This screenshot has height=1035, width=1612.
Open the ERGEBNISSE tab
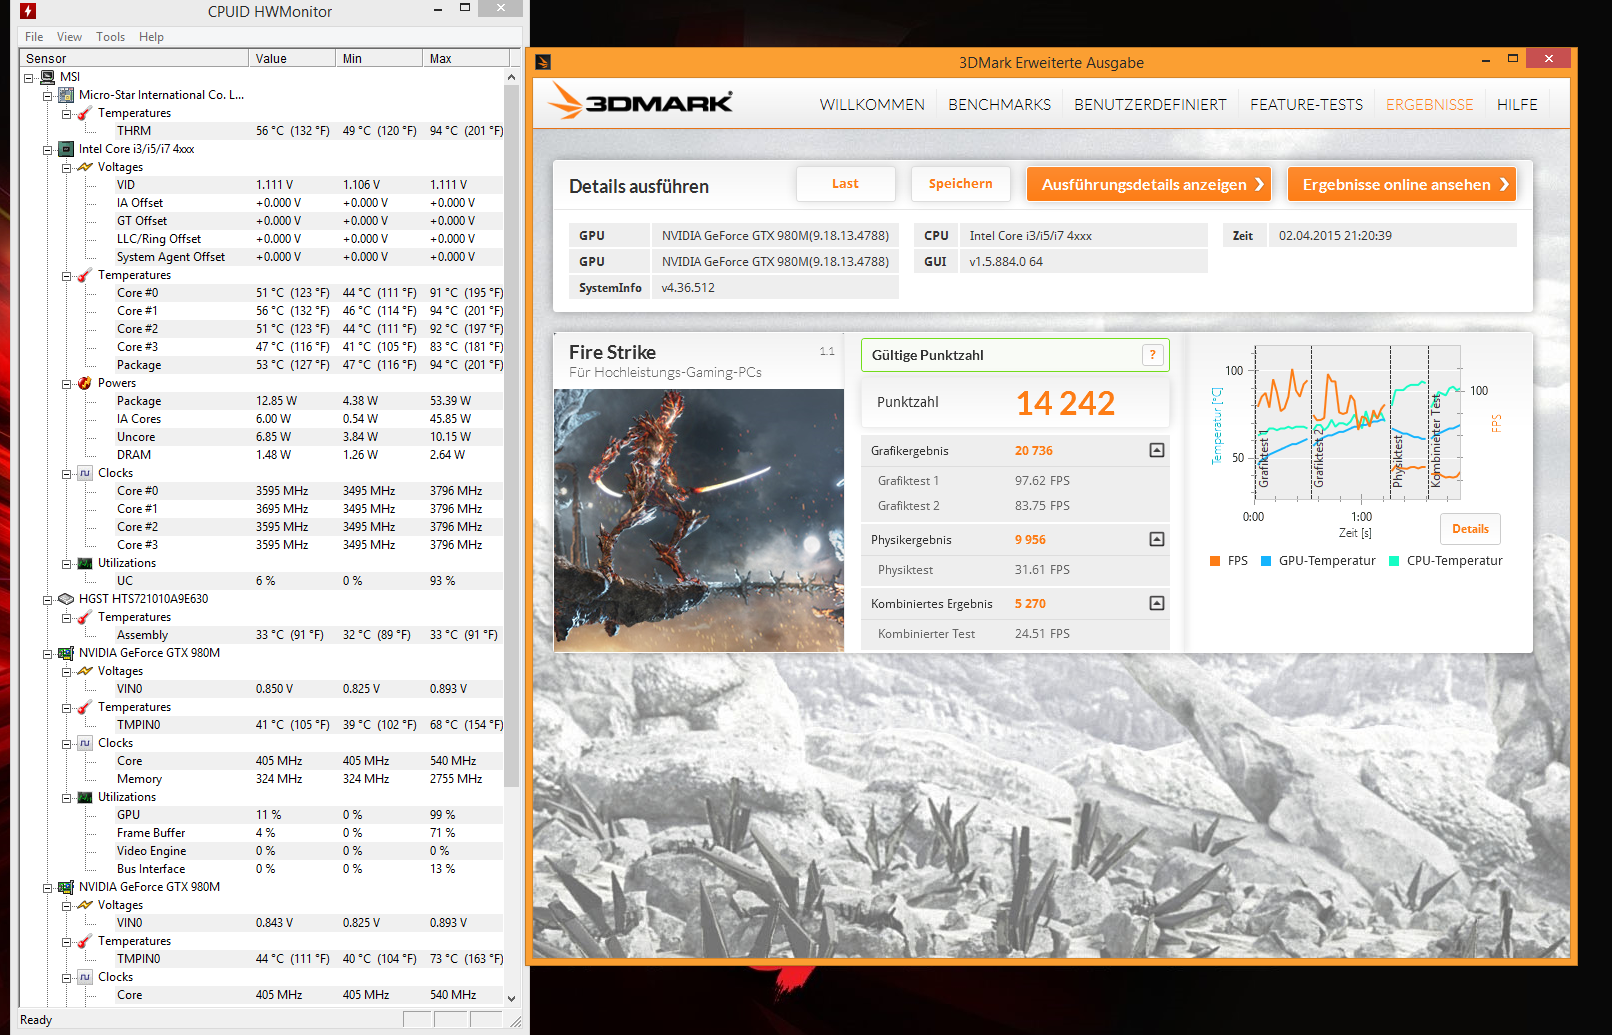[1429, 104]
